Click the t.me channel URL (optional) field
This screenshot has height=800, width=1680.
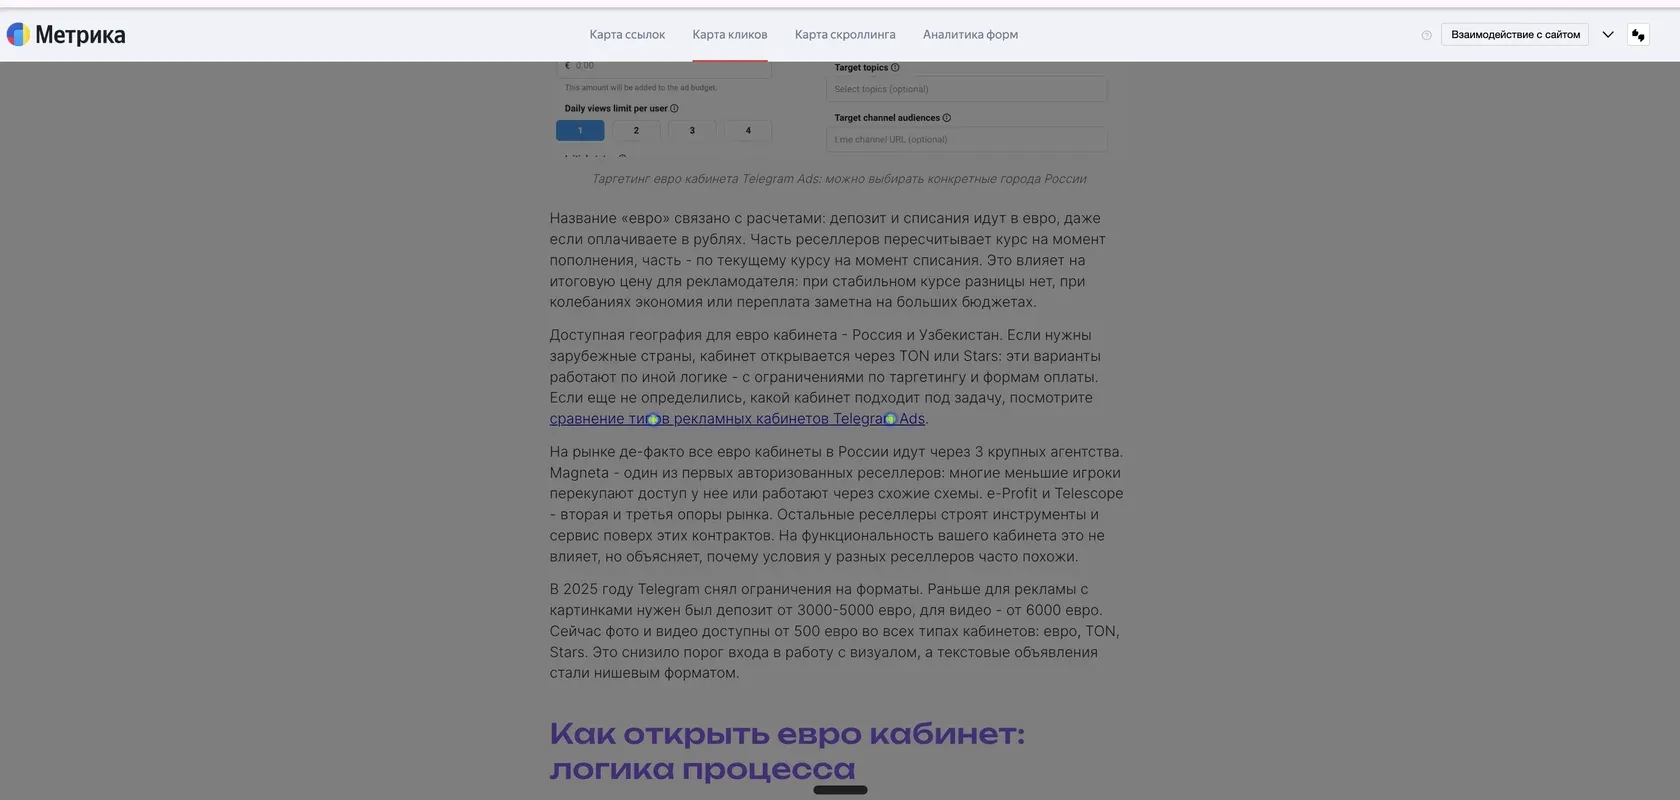[x=967, y=140]
